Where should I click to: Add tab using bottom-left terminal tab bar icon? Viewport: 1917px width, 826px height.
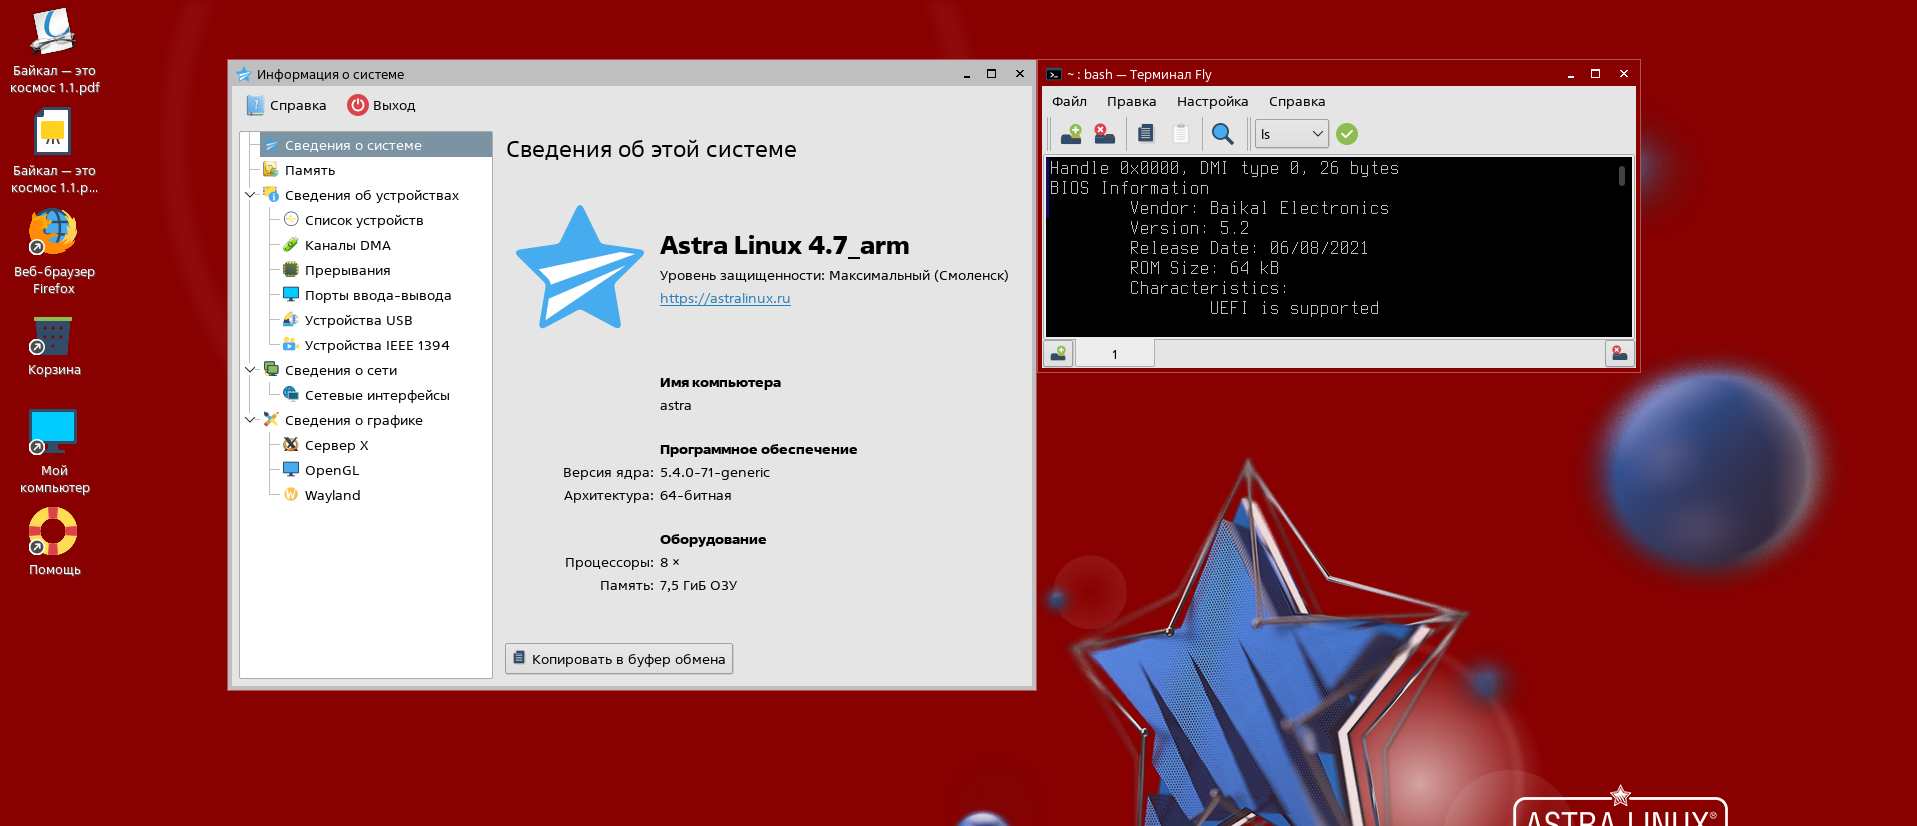1058,353
